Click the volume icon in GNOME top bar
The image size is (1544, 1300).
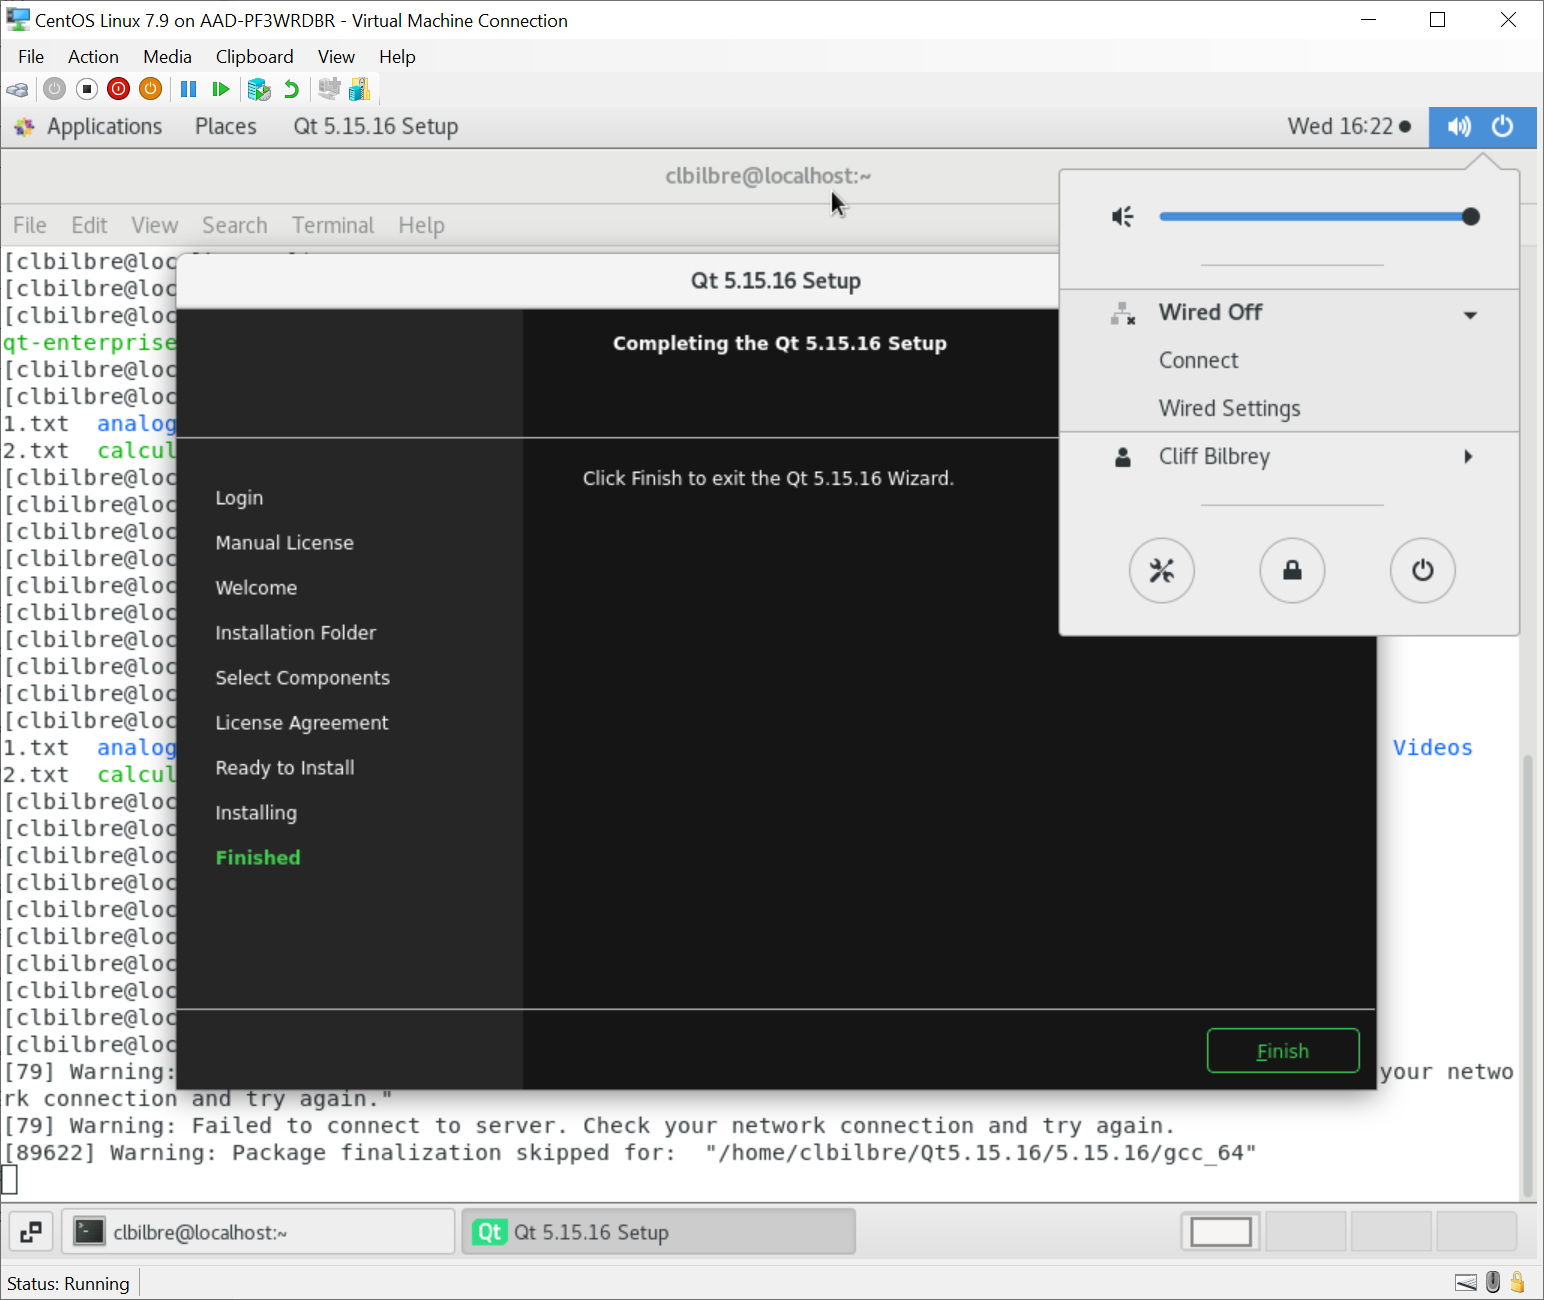(1459, 127)
